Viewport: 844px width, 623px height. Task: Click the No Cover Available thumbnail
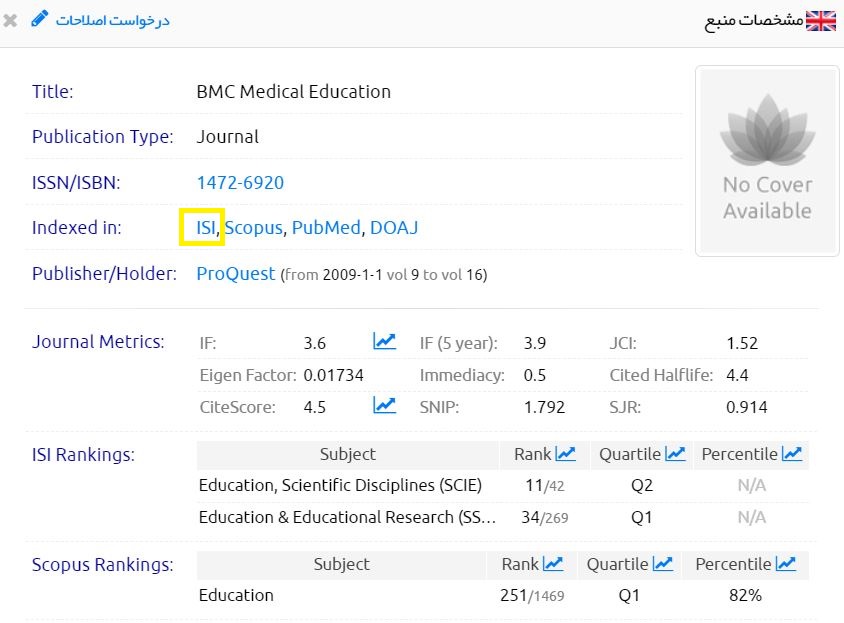tap(767, 160)
